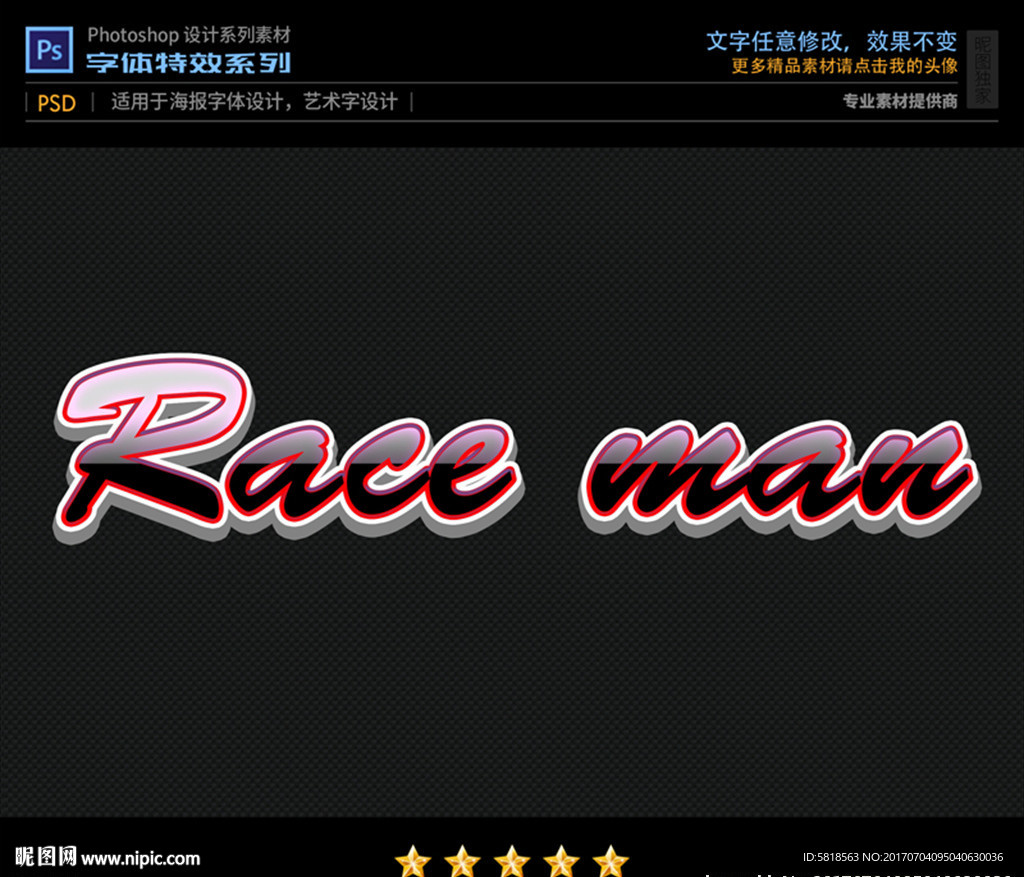Click the '专业素材提供商' text
The image size is (1024, 877).
coord(900,101)
